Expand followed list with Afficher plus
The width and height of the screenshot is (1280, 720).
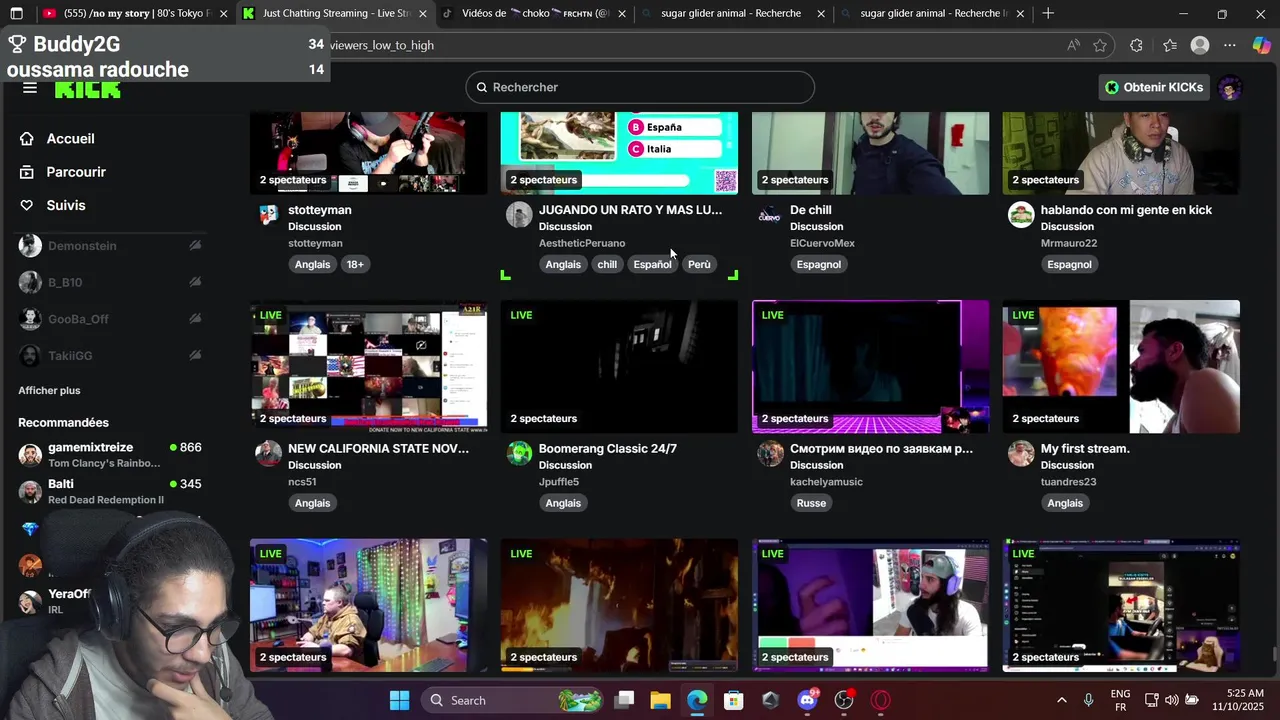click(x=49, y=391)
